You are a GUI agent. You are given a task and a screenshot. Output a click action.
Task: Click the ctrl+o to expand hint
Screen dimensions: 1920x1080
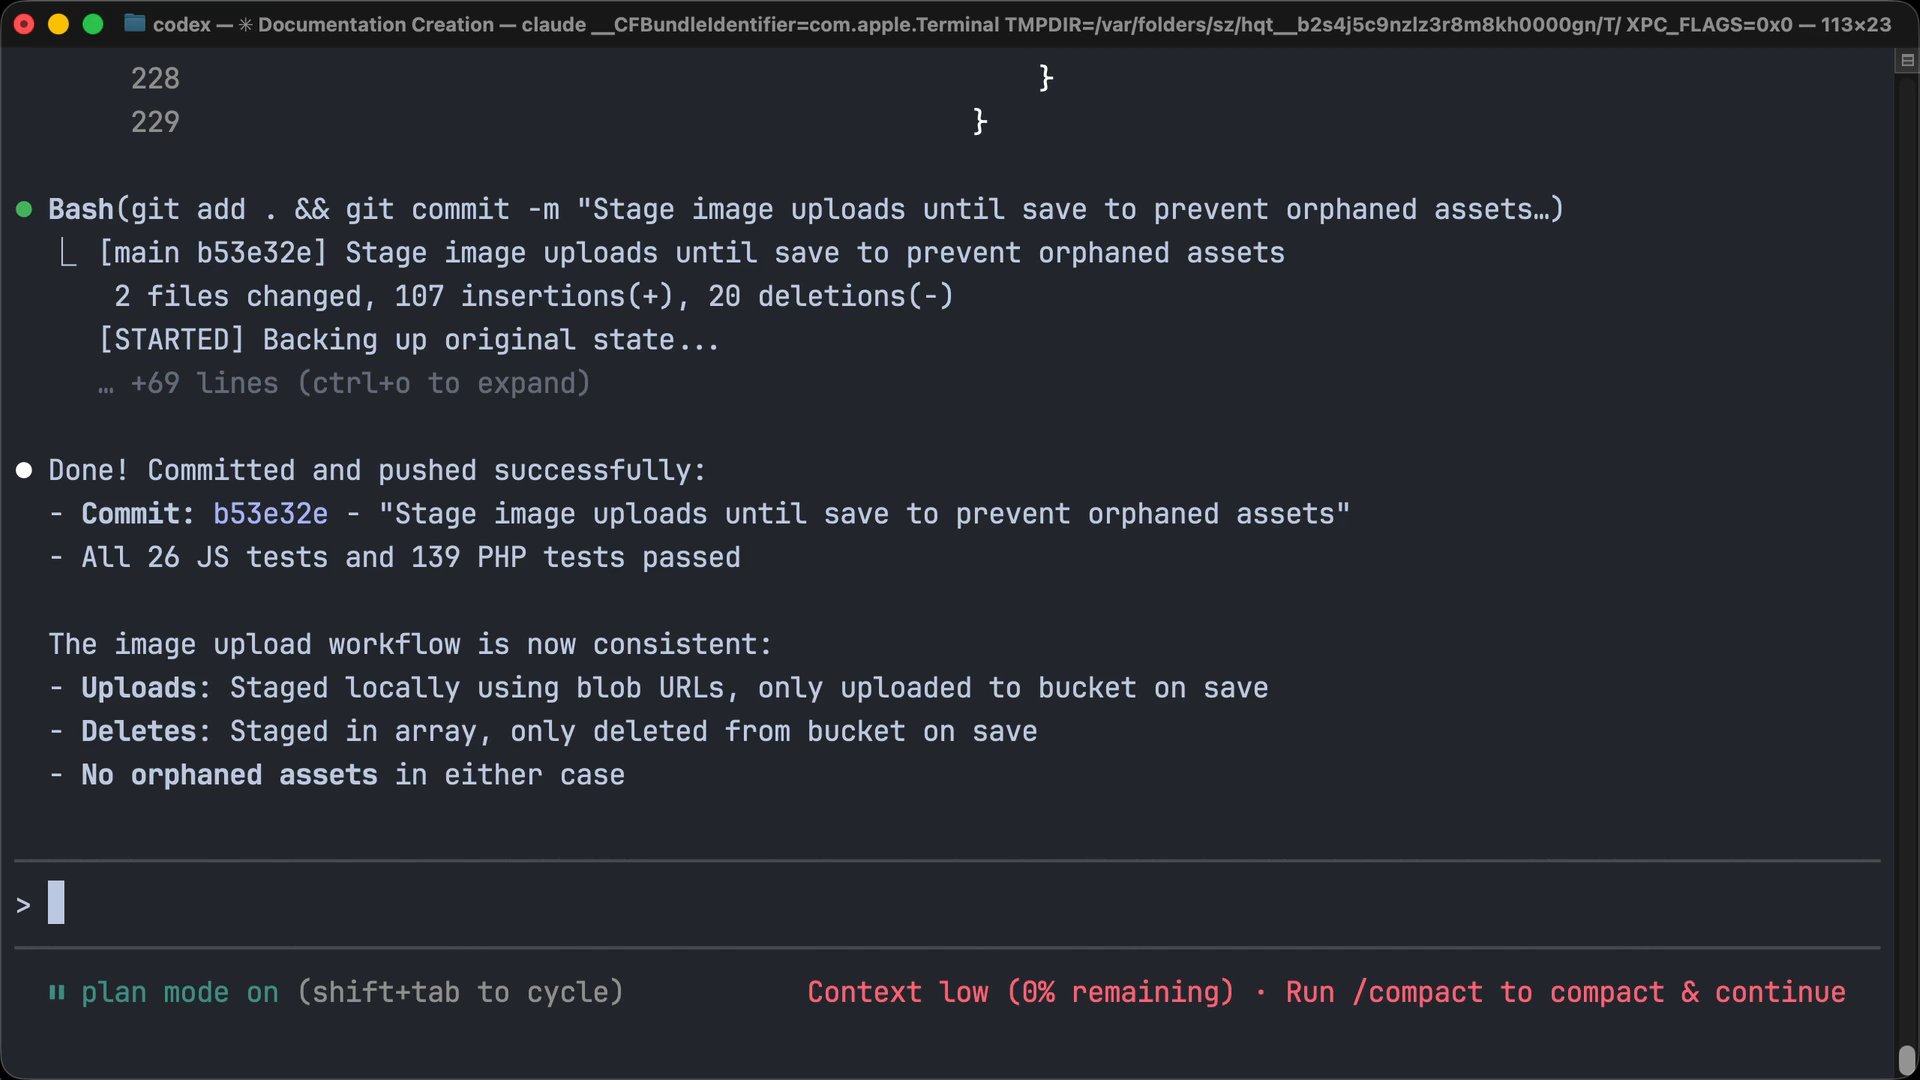[444, 384]
